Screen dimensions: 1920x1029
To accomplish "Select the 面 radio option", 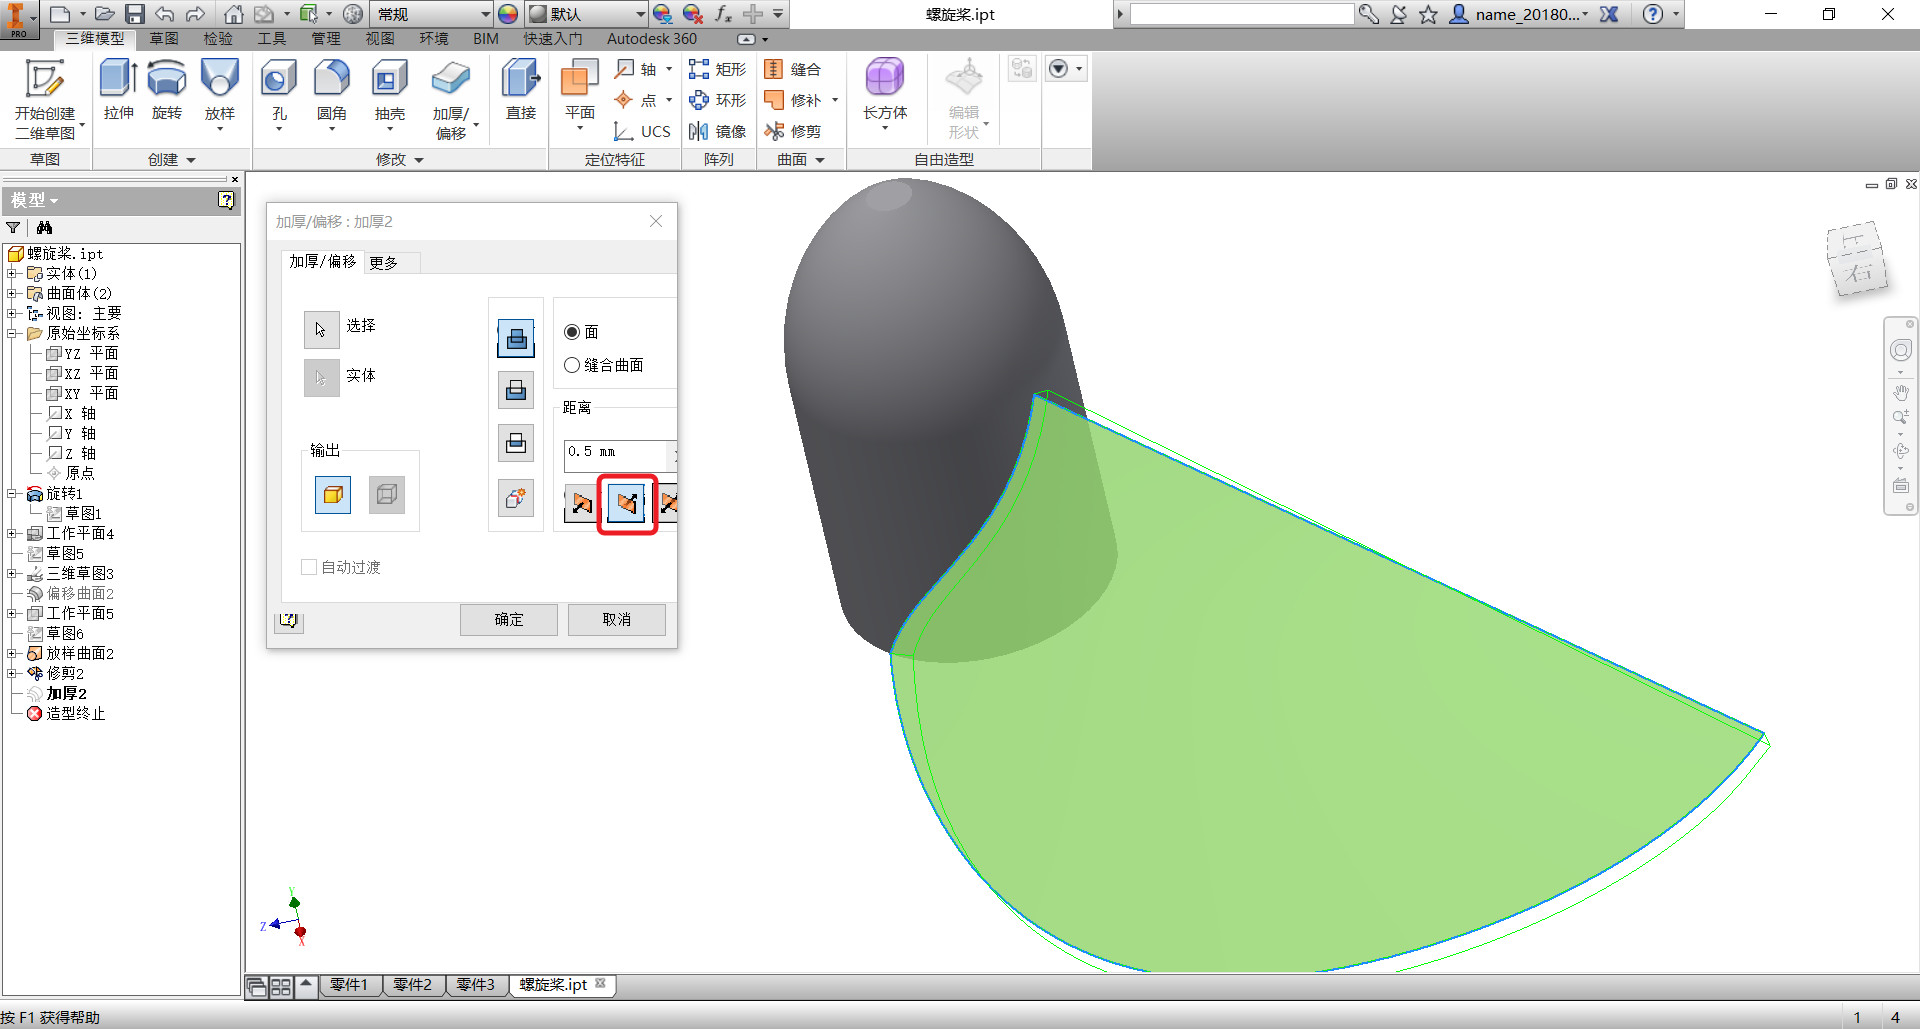I will (581, 332).
